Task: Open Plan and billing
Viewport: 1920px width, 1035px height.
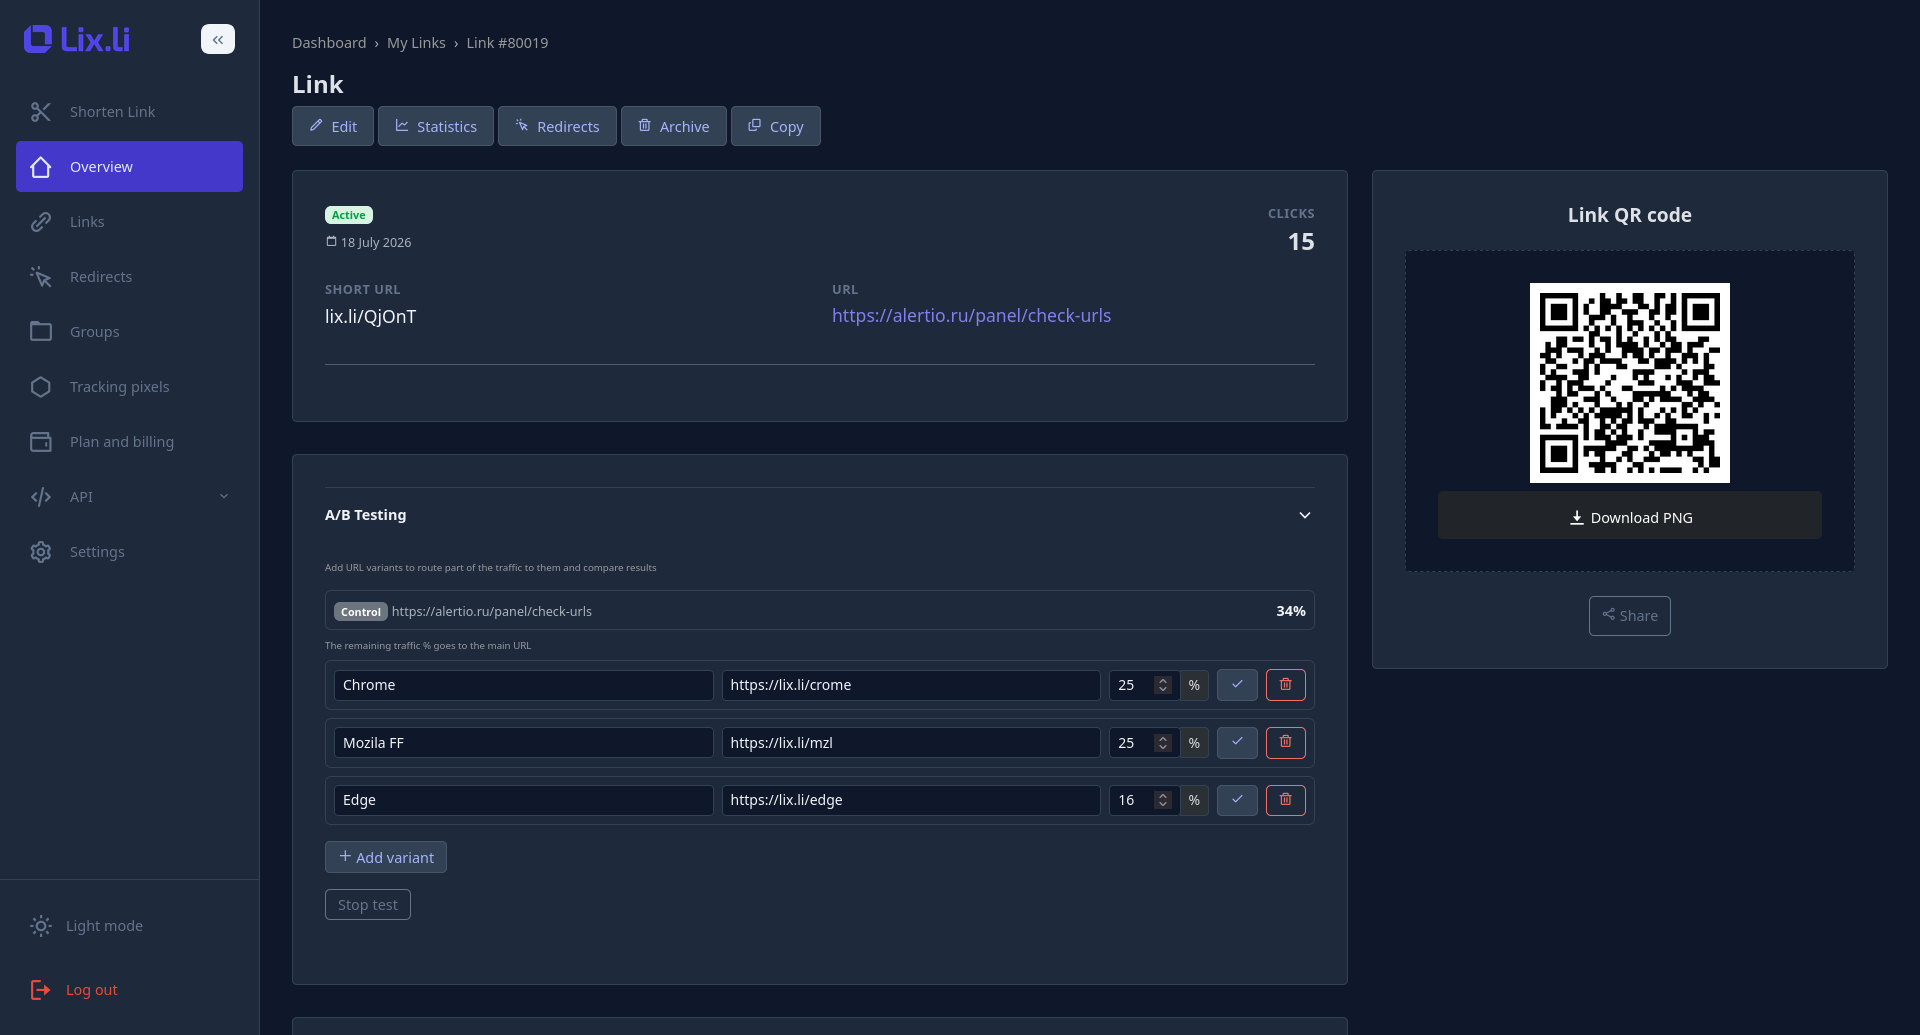Action: click(129, 442)
